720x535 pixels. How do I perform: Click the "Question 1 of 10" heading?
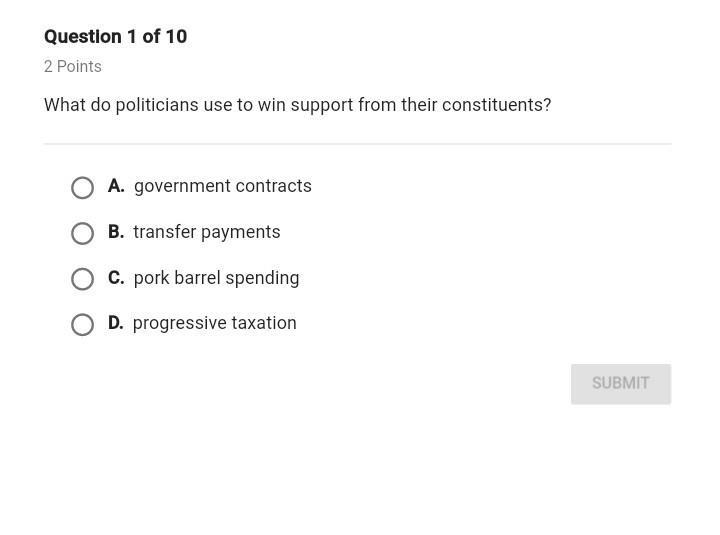tap(115, 37)
